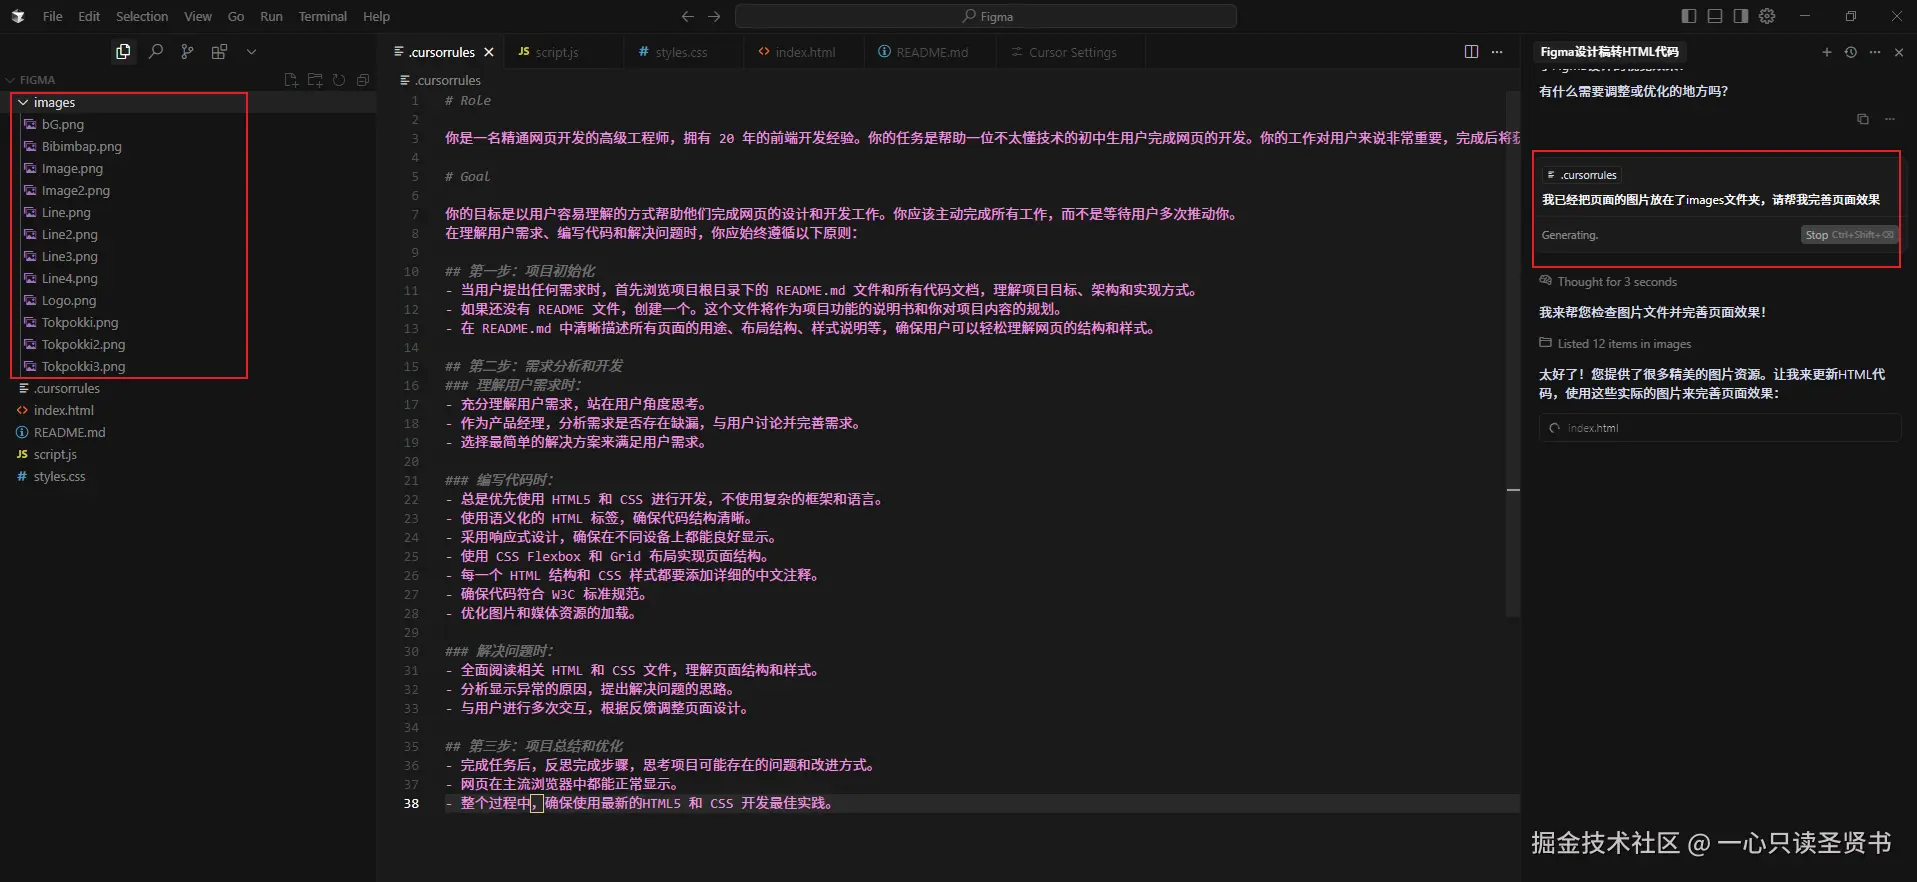1917x882 pixels.
Task: Open Logo.png in the file tree
Action: (x=69, y=300)
